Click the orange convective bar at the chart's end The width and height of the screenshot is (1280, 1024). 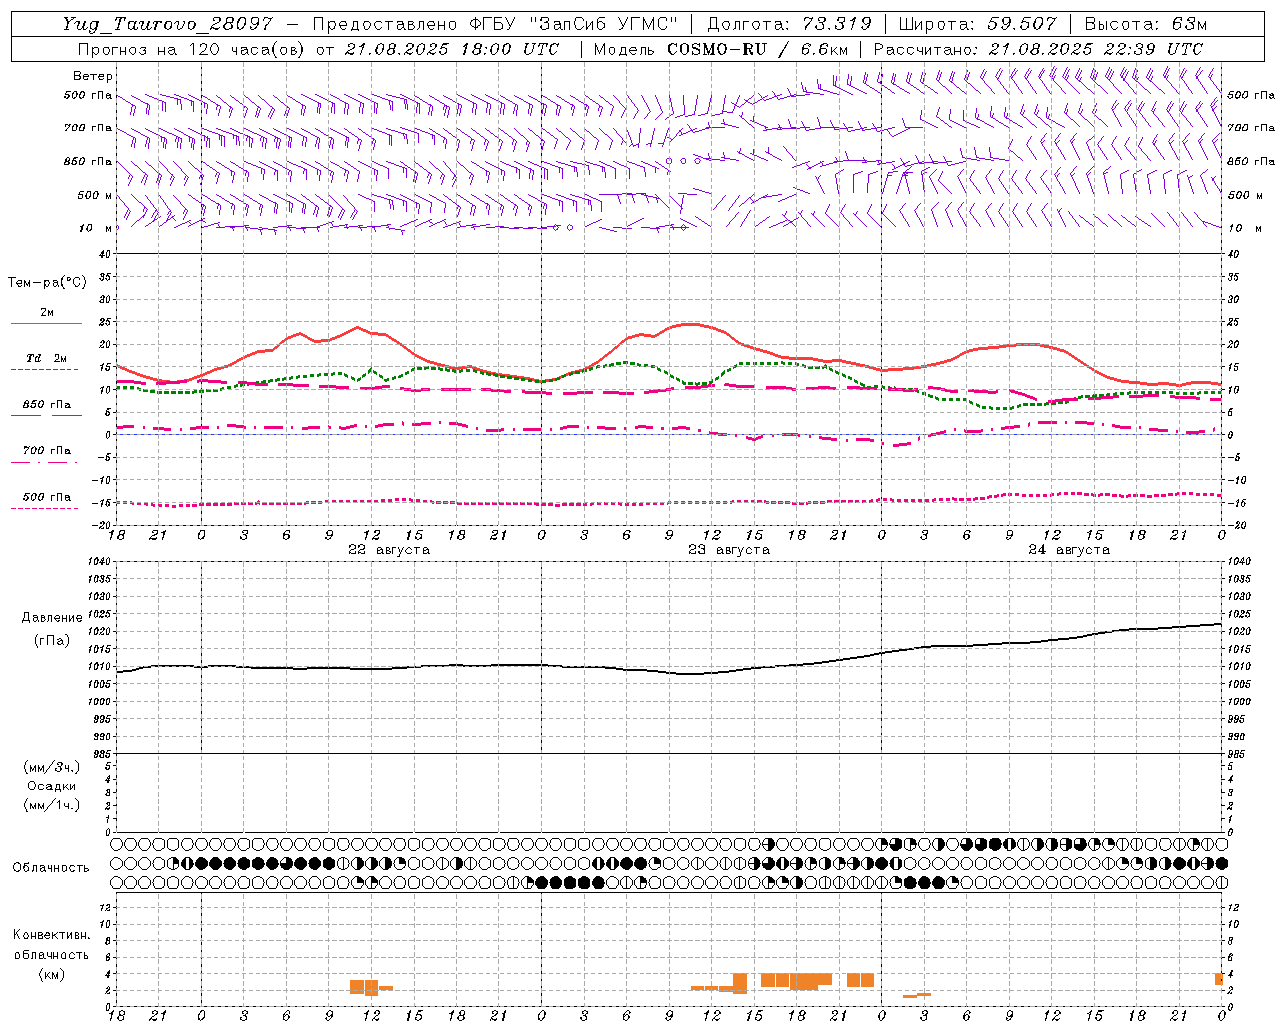point(1219,979)
